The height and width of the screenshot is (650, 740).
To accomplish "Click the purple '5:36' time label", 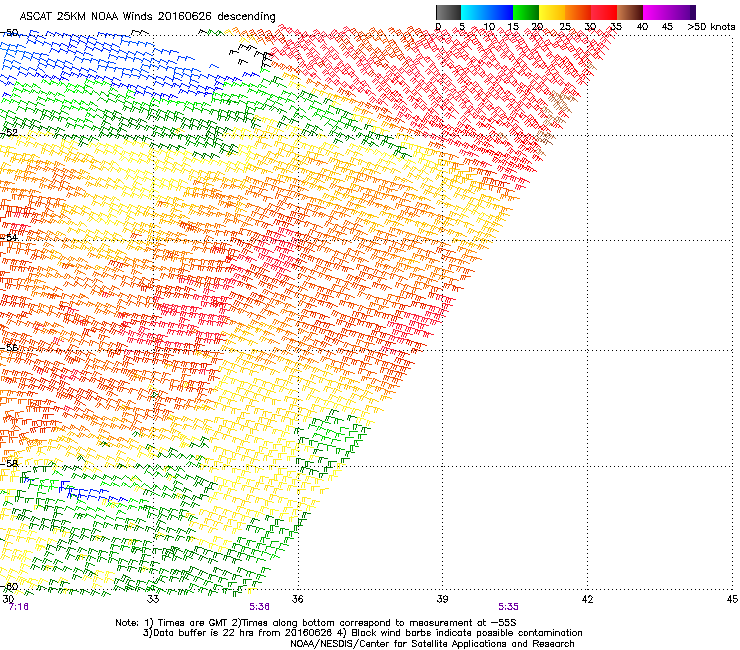I will tap(260, 607).
